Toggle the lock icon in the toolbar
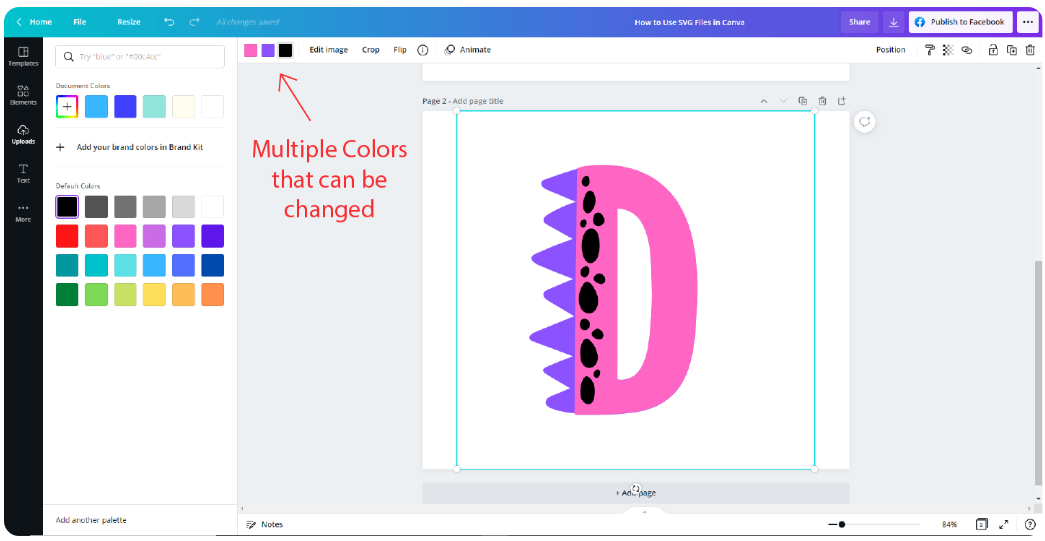The width and height of the screenshot is (1045, 541). click(x=992, y=50)
